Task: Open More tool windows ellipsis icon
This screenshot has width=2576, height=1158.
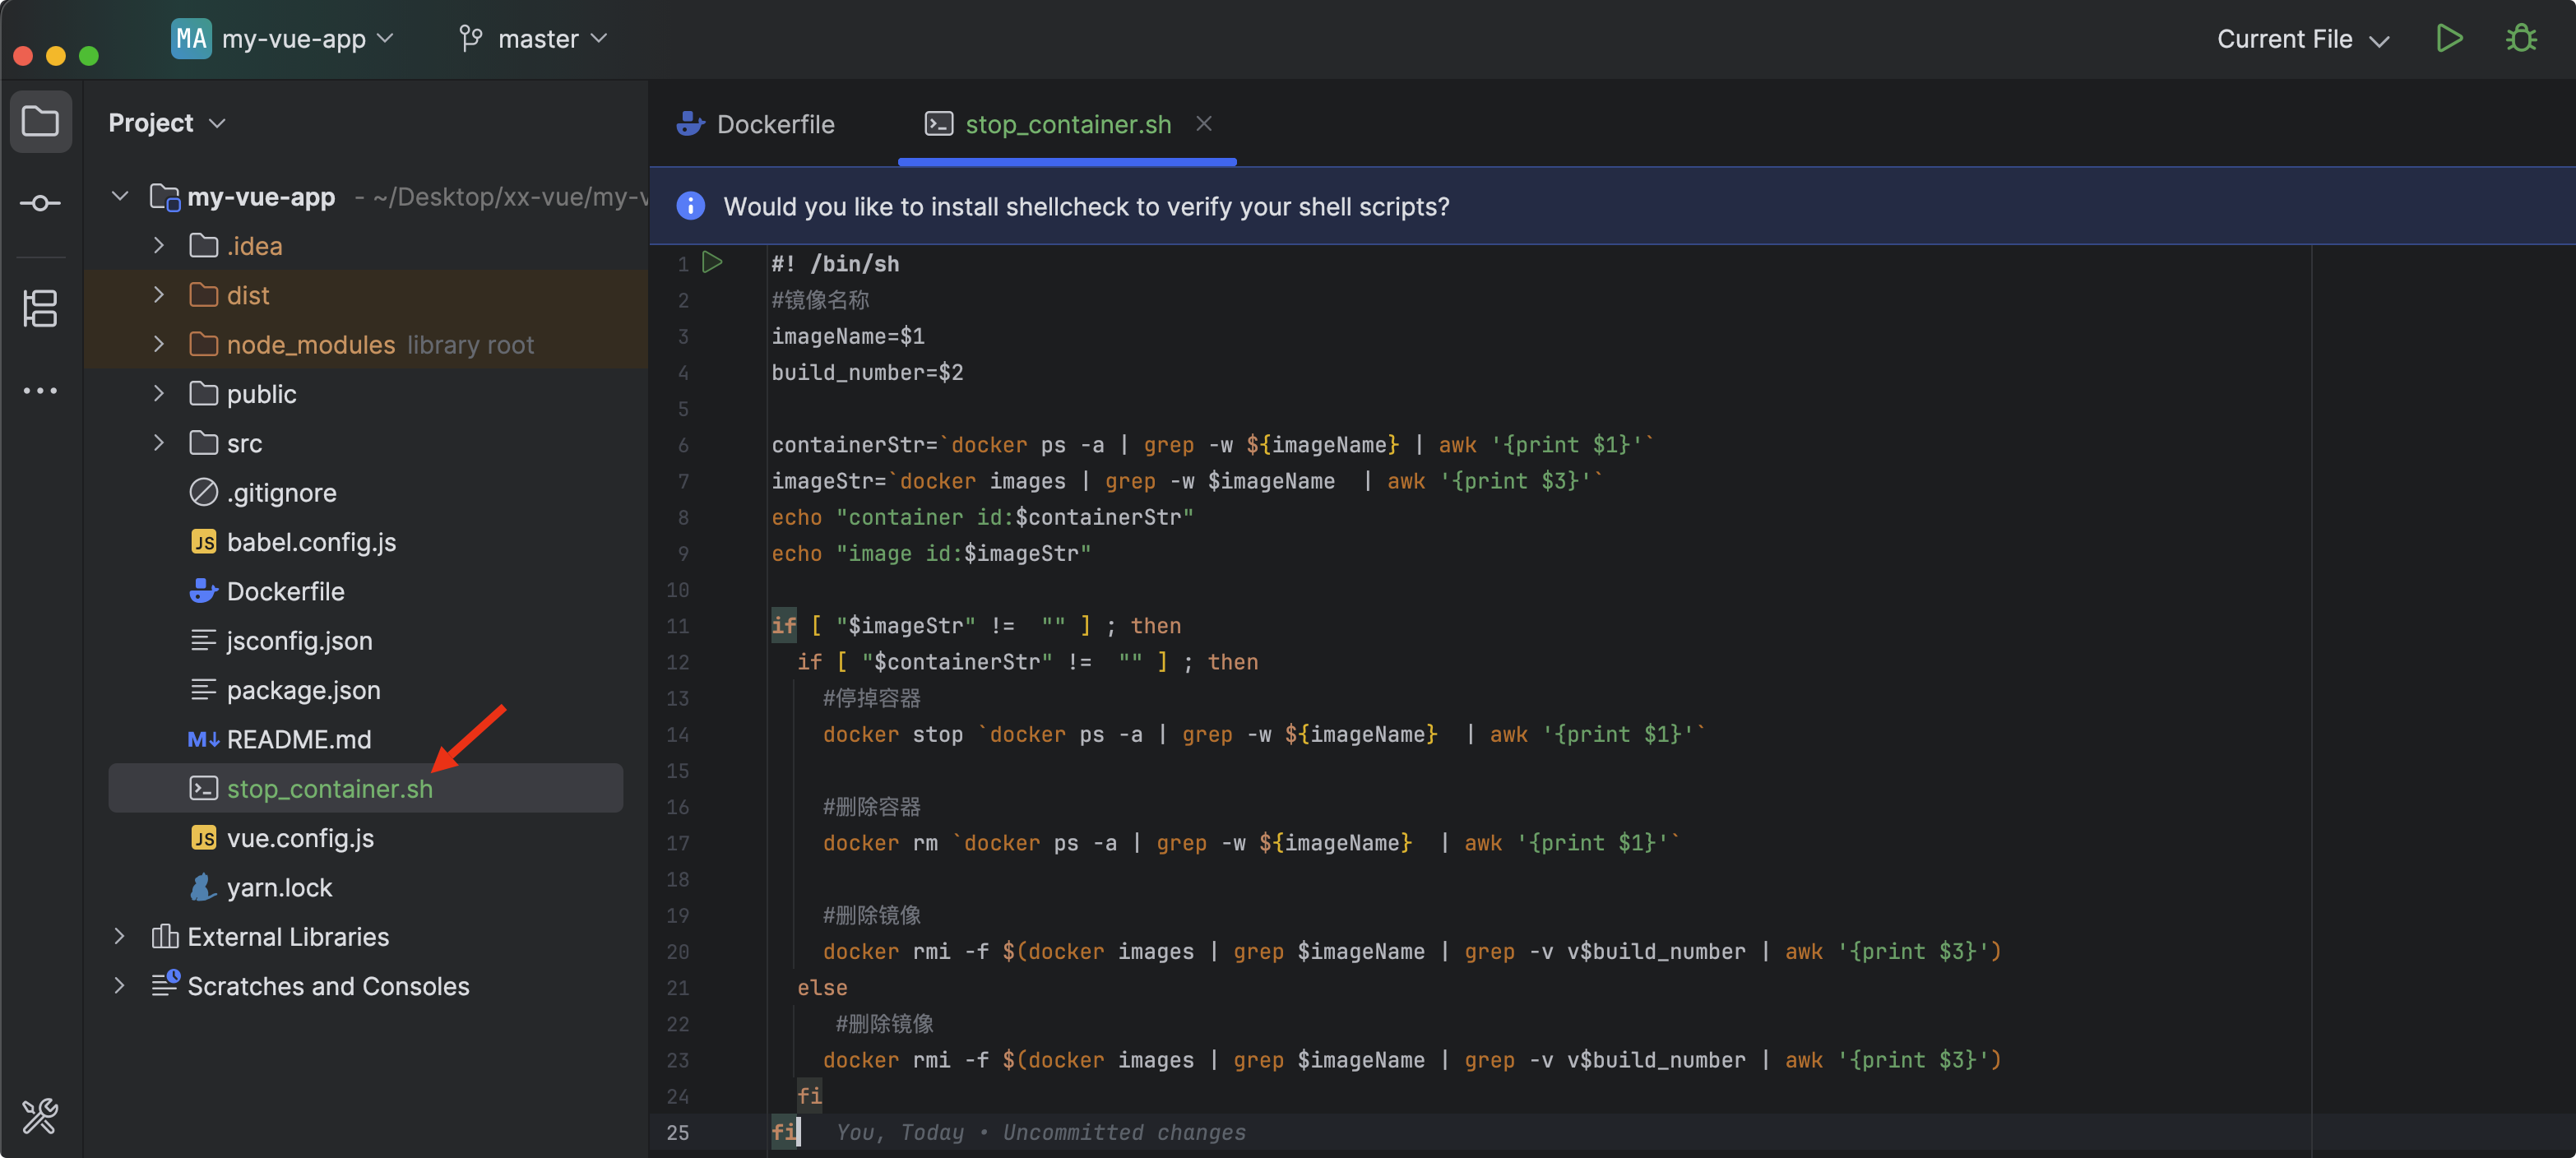Action: pyautogui.click(x=40, y=390)
